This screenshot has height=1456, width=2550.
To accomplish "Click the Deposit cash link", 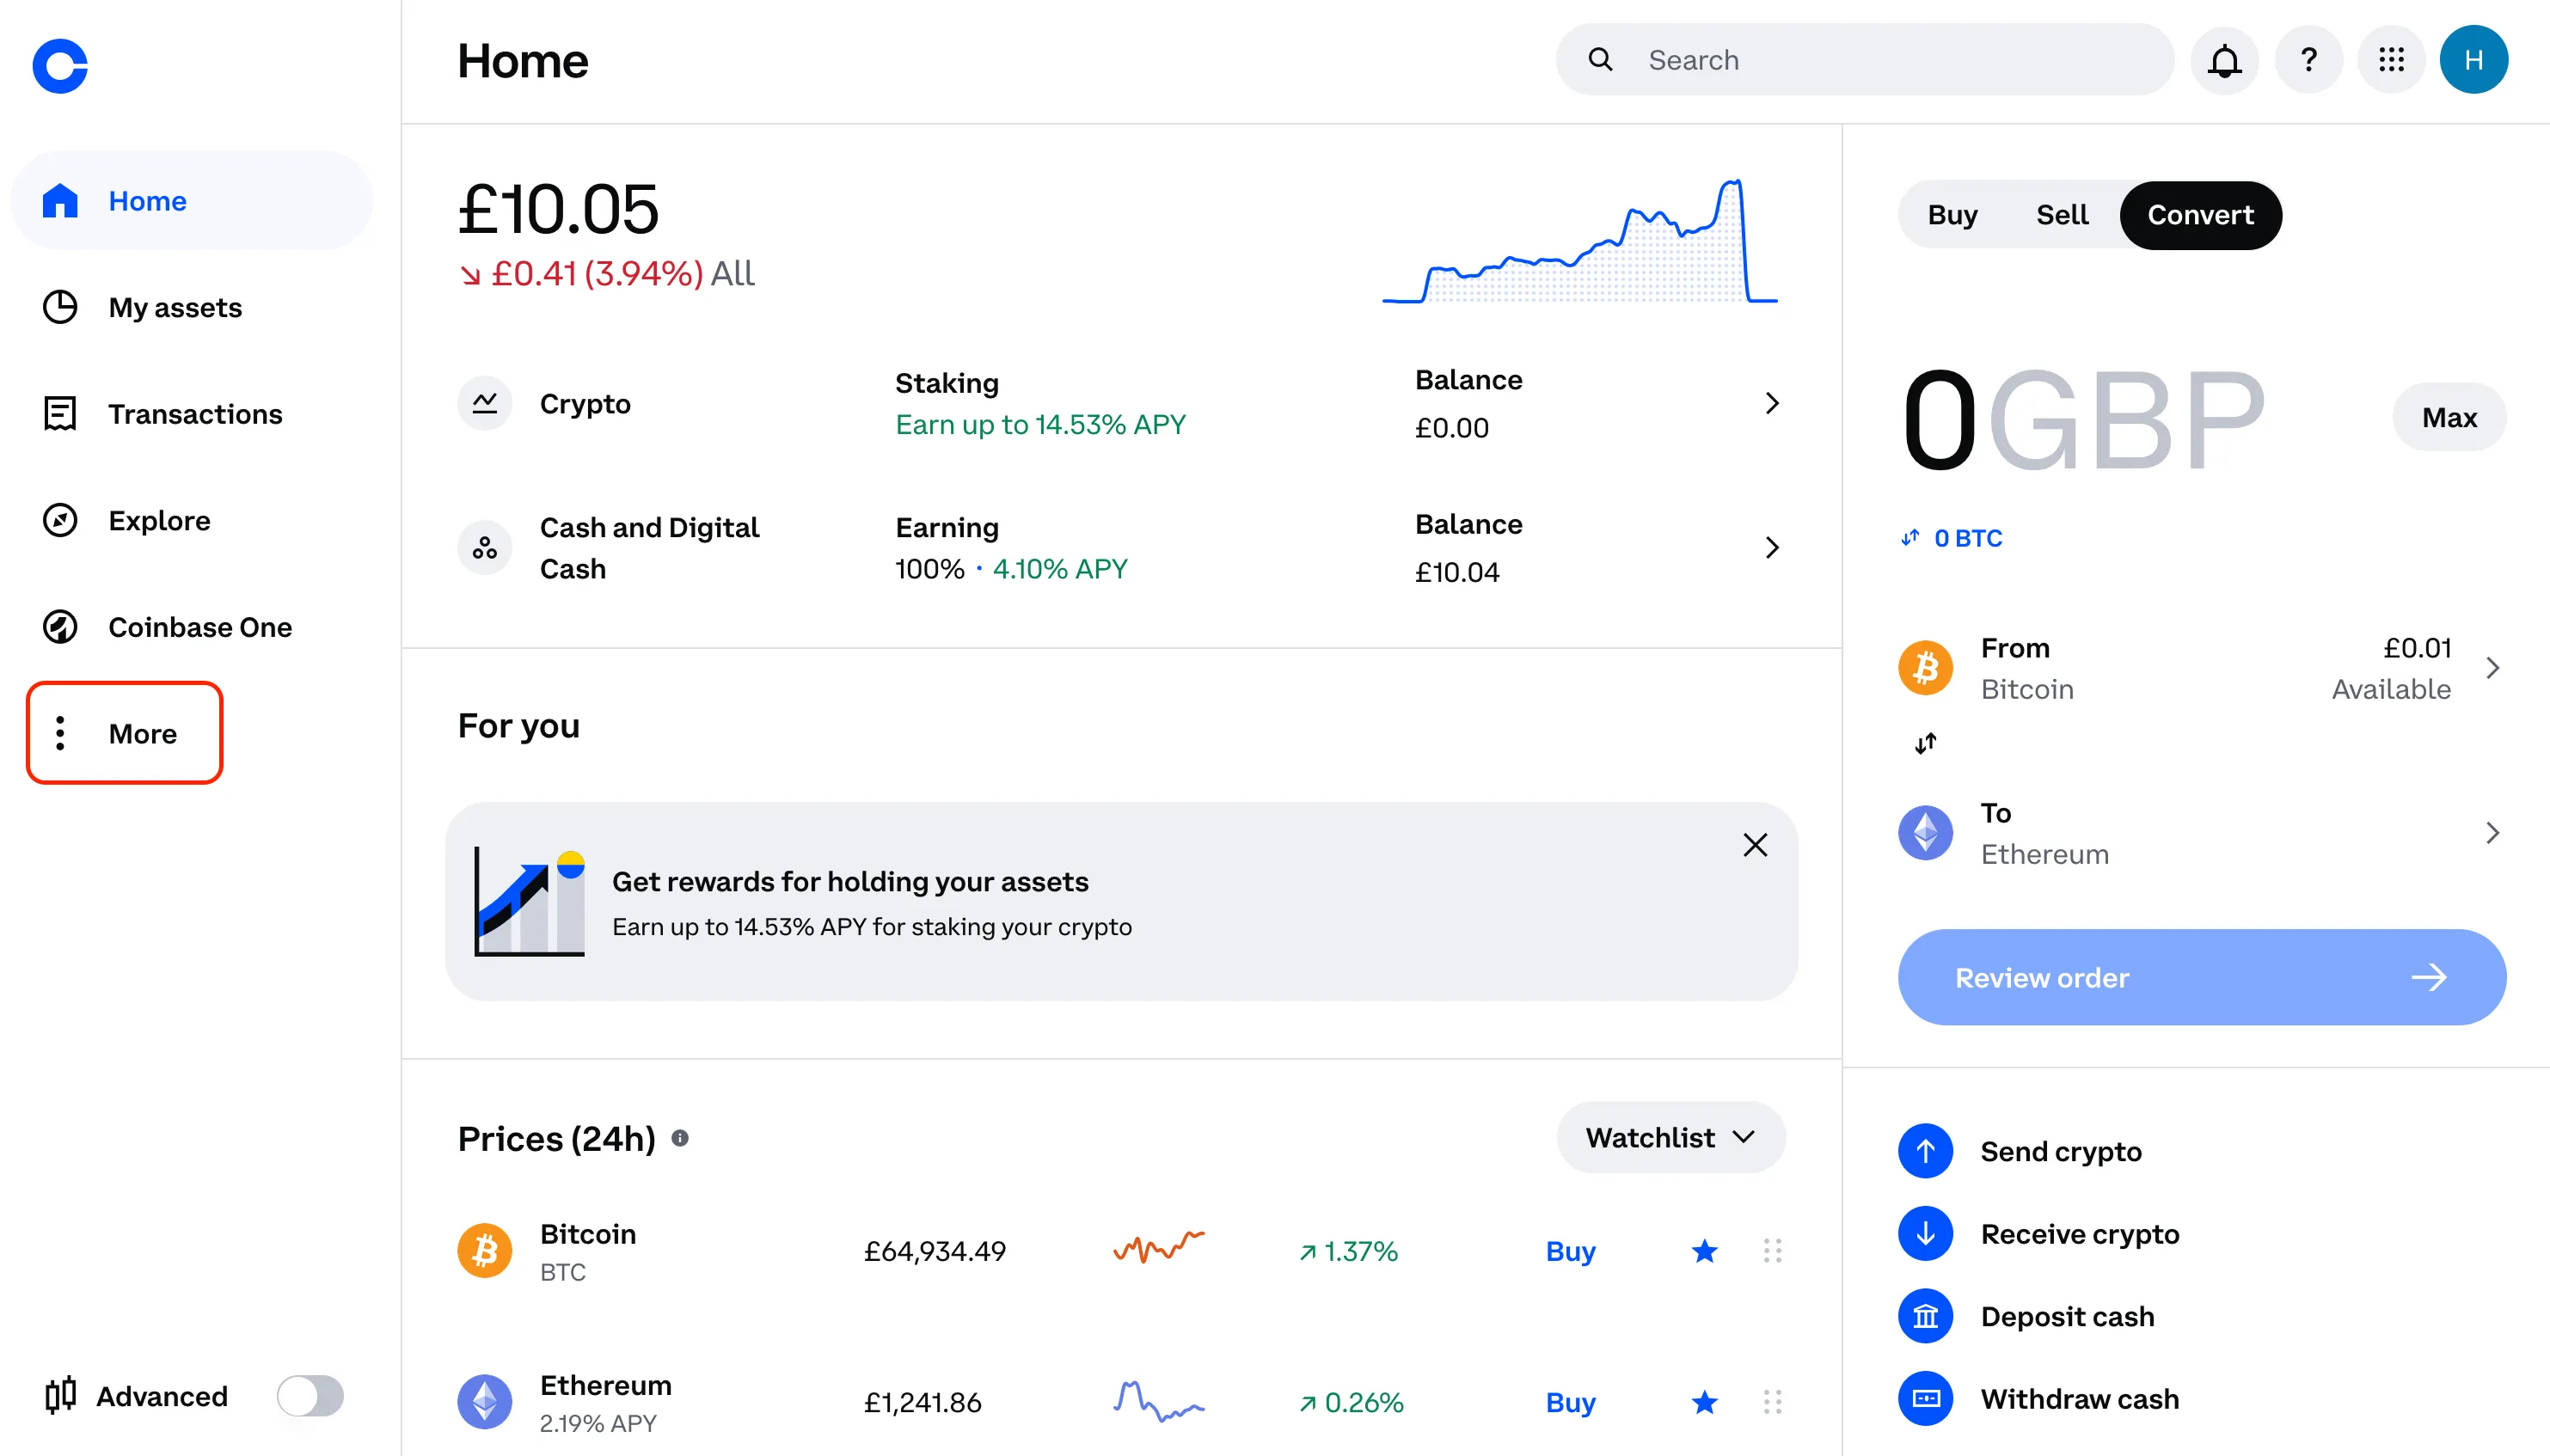I will point(2067,1316).
